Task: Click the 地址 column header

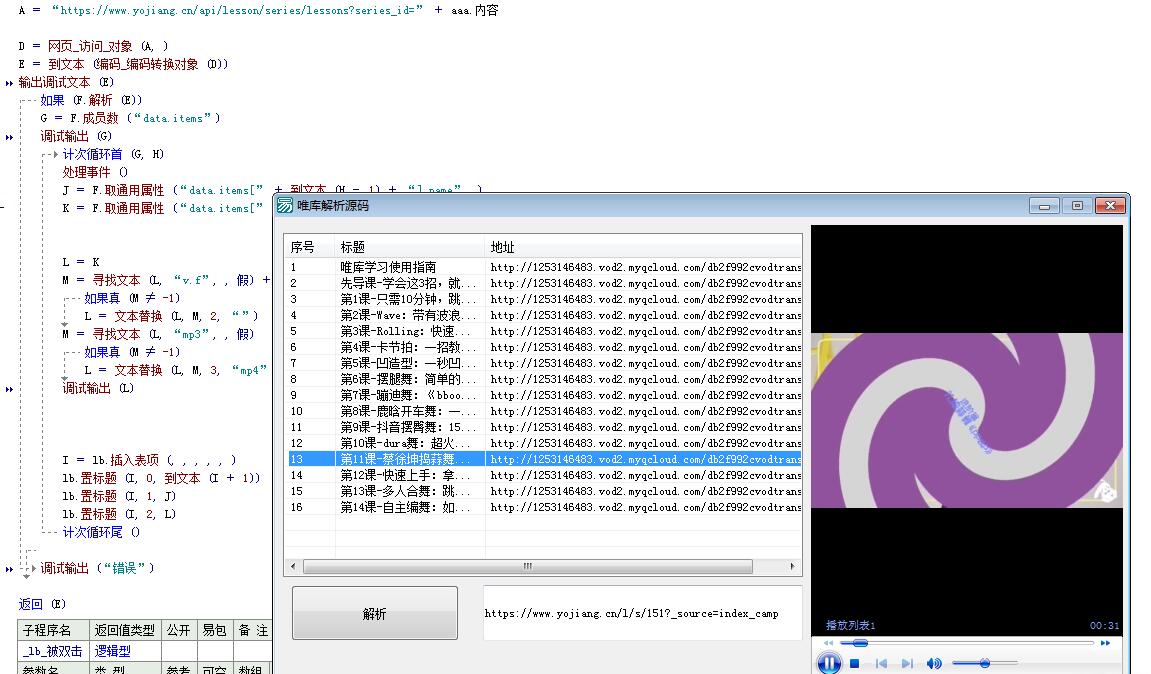Action: coord(643,247)
